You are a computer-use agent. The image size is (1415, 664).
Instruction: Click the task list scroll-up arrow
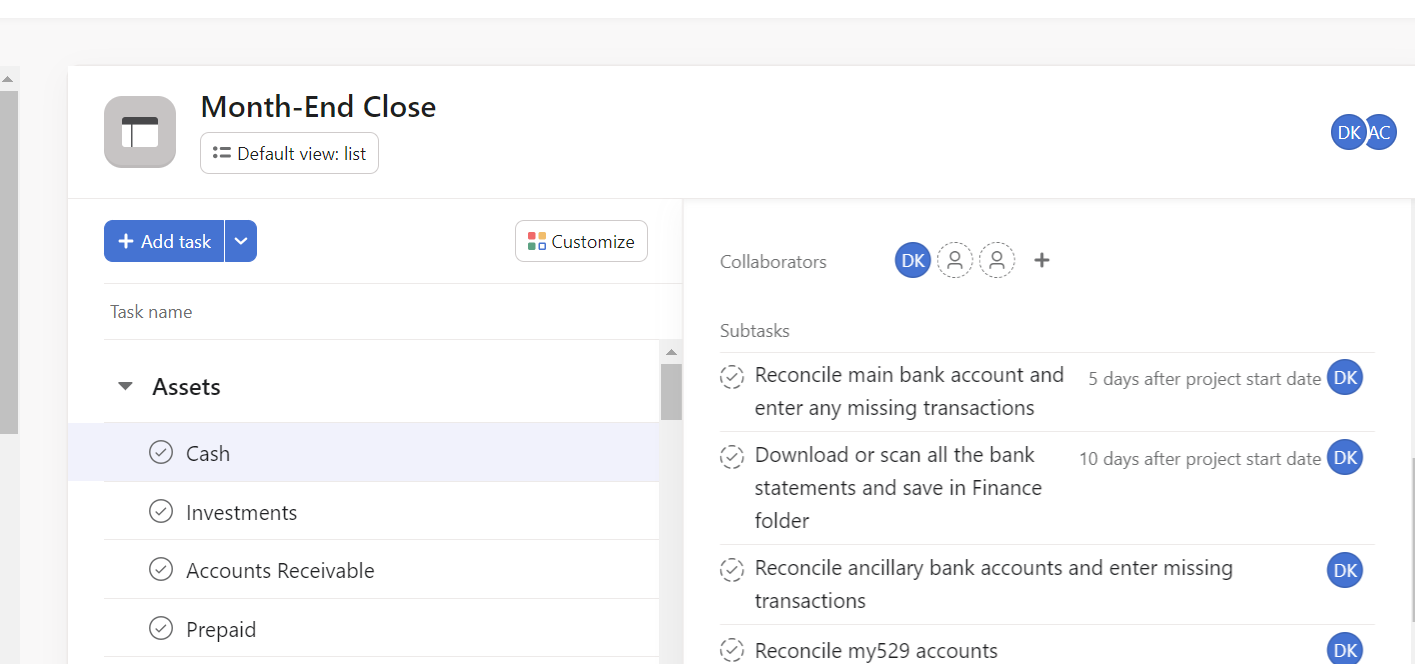coord(671,352)
